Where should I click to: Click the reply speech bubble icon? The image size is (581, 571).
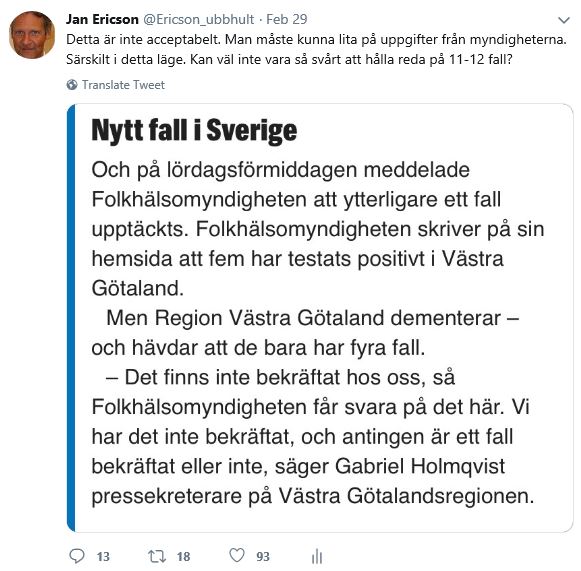[x=77, y=556]
